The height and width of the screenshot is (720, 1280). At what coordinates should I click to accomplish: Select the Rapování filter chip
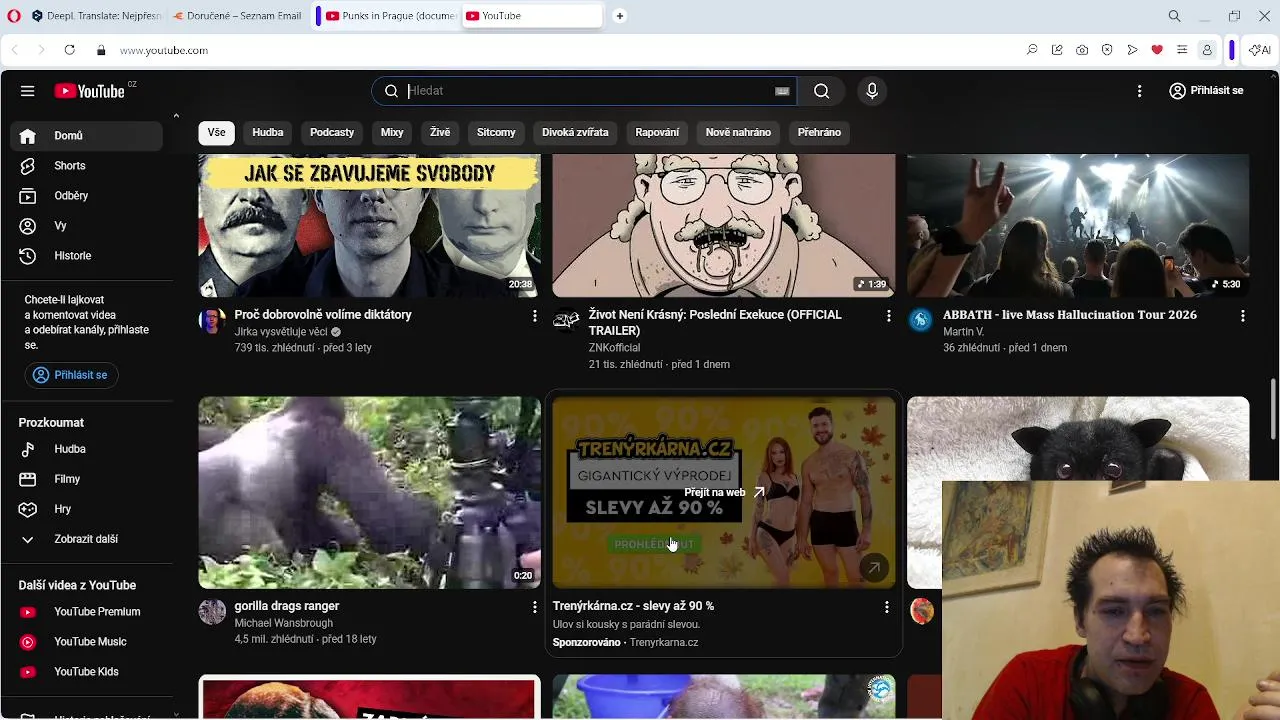pyautogui.click(x=657, y=132)
